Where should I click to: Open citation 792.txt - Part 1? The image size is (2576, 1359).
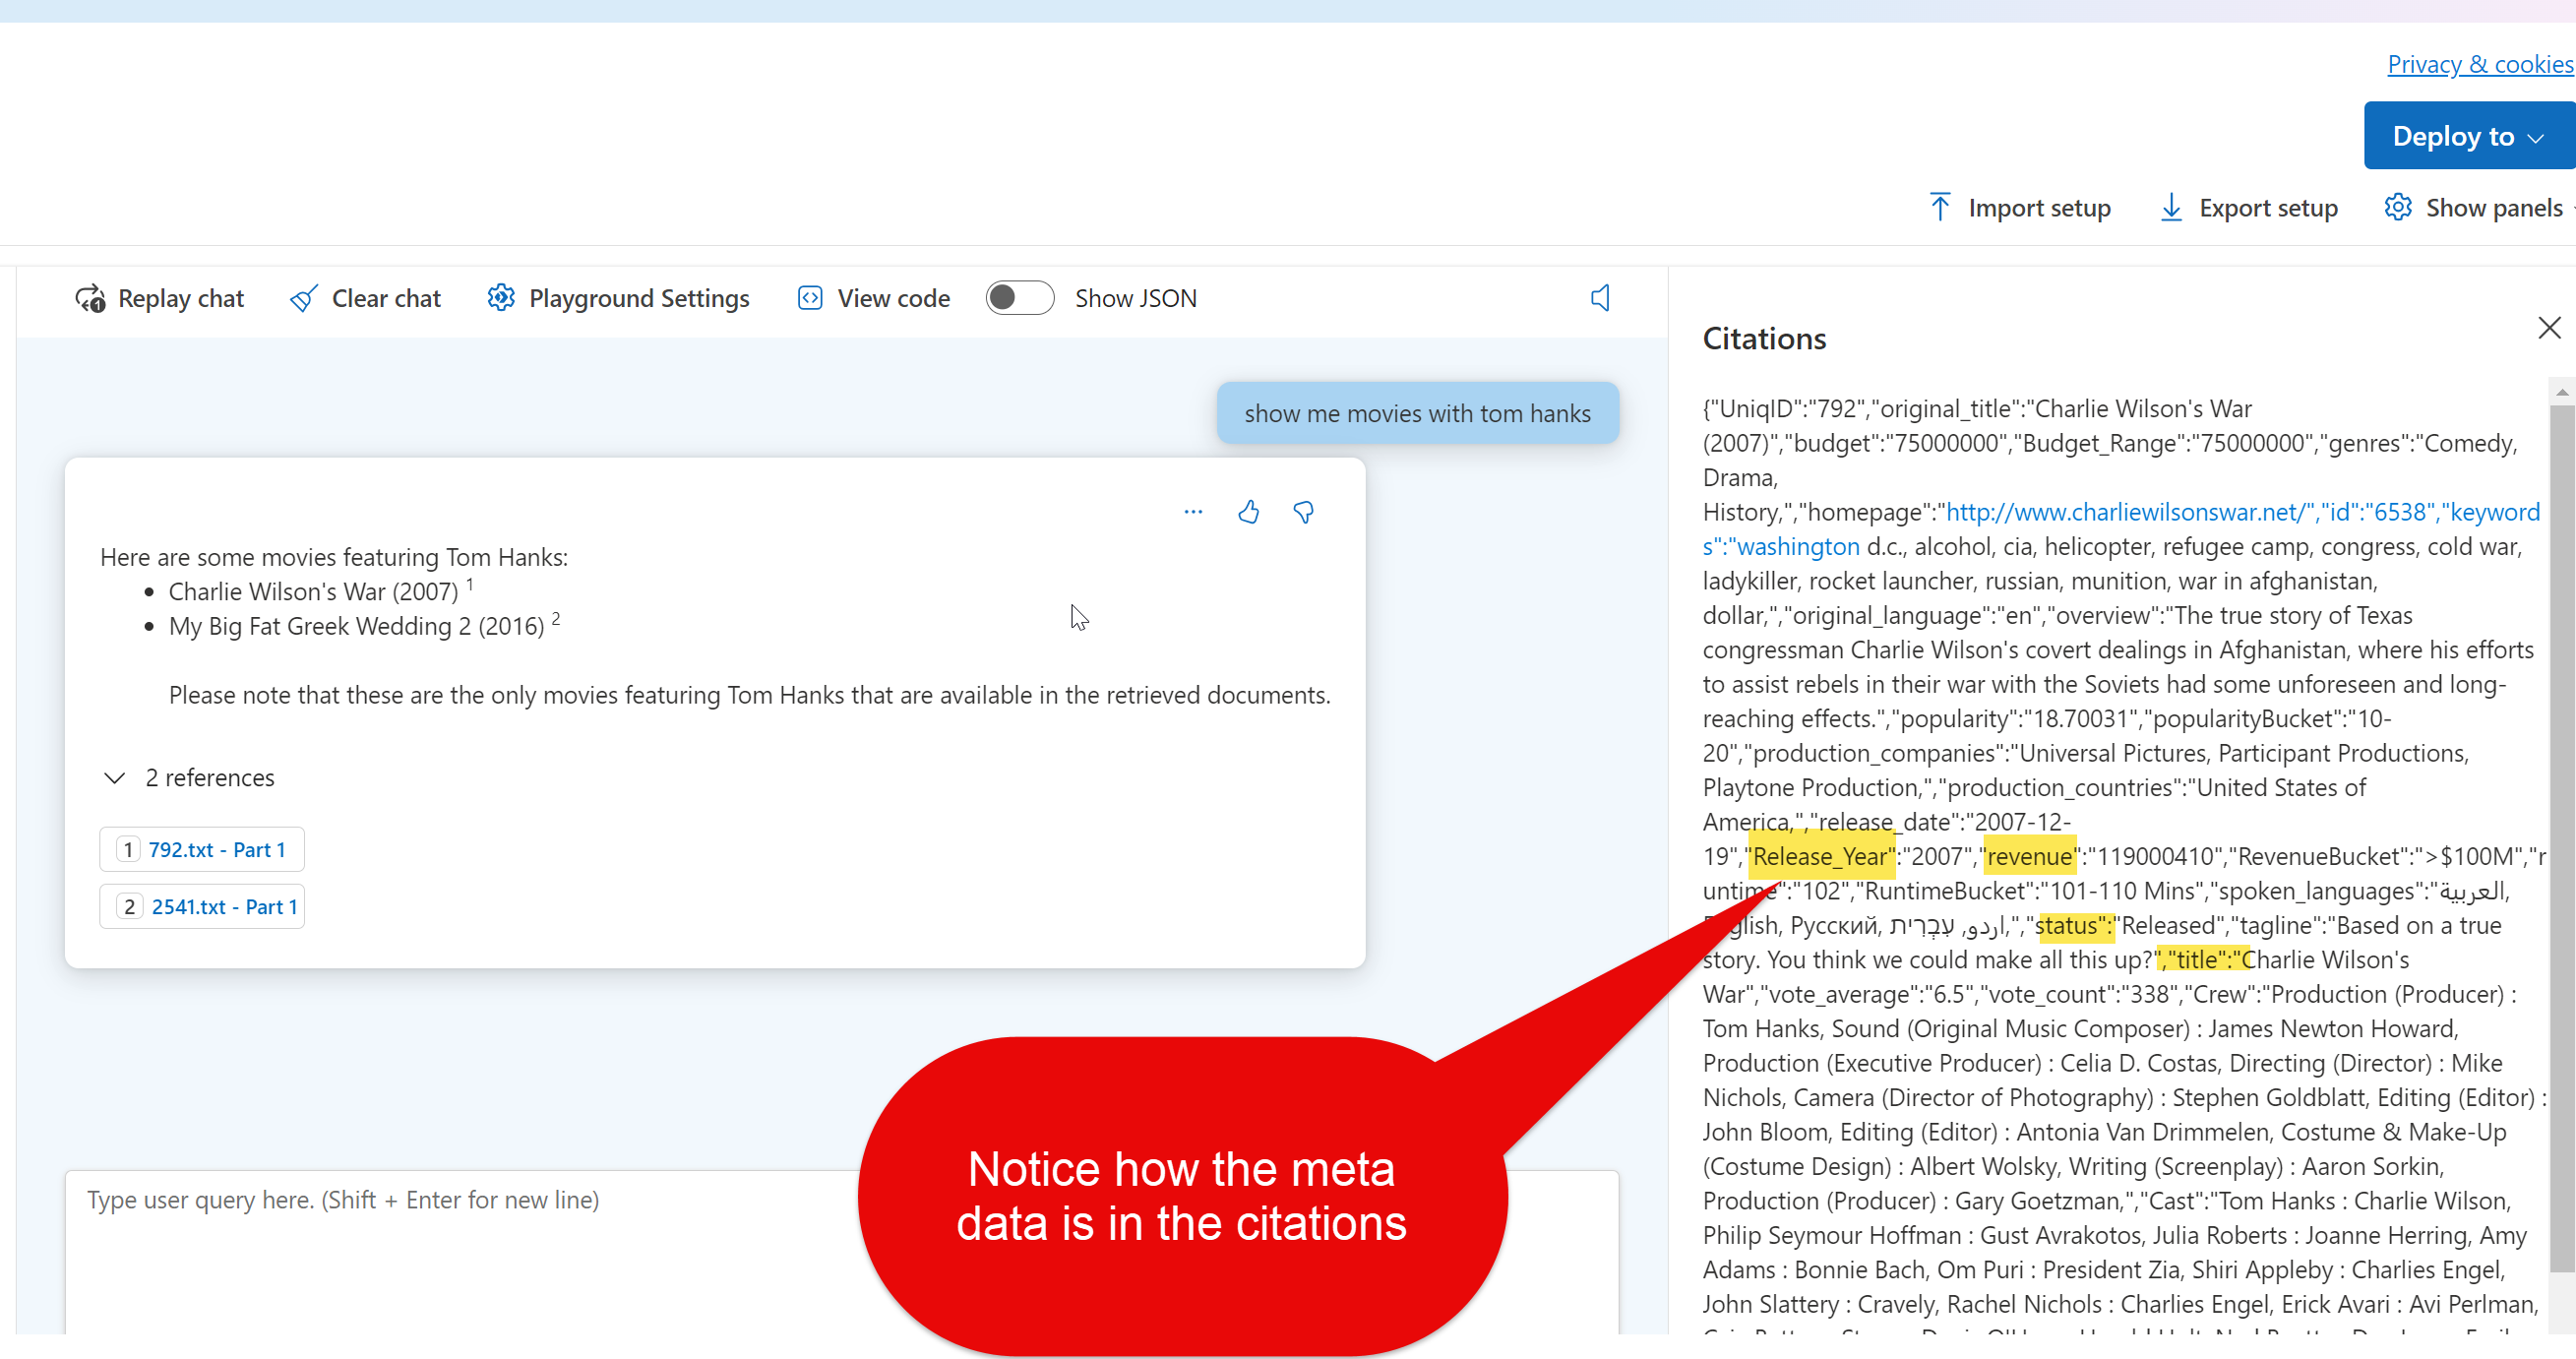pyautogui.click(x=202, y=849)
